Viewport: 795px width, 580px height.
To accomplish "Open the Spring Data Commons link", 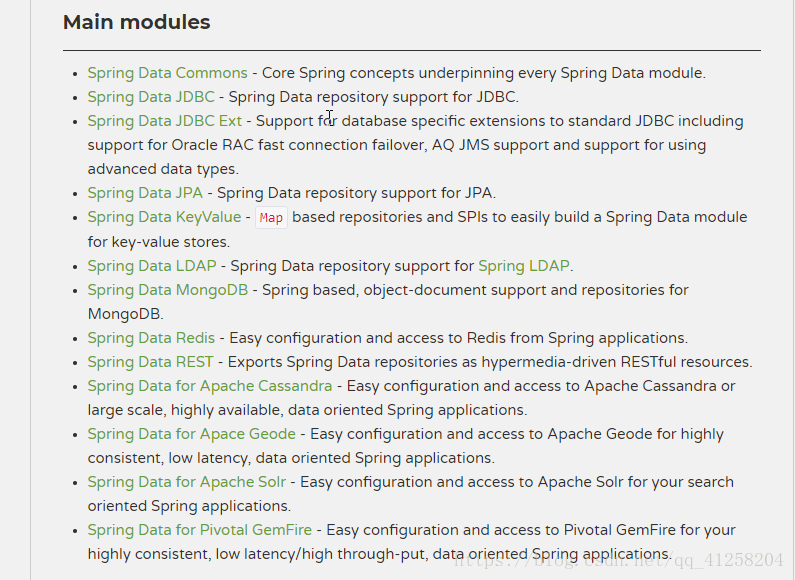I will 167,73.
